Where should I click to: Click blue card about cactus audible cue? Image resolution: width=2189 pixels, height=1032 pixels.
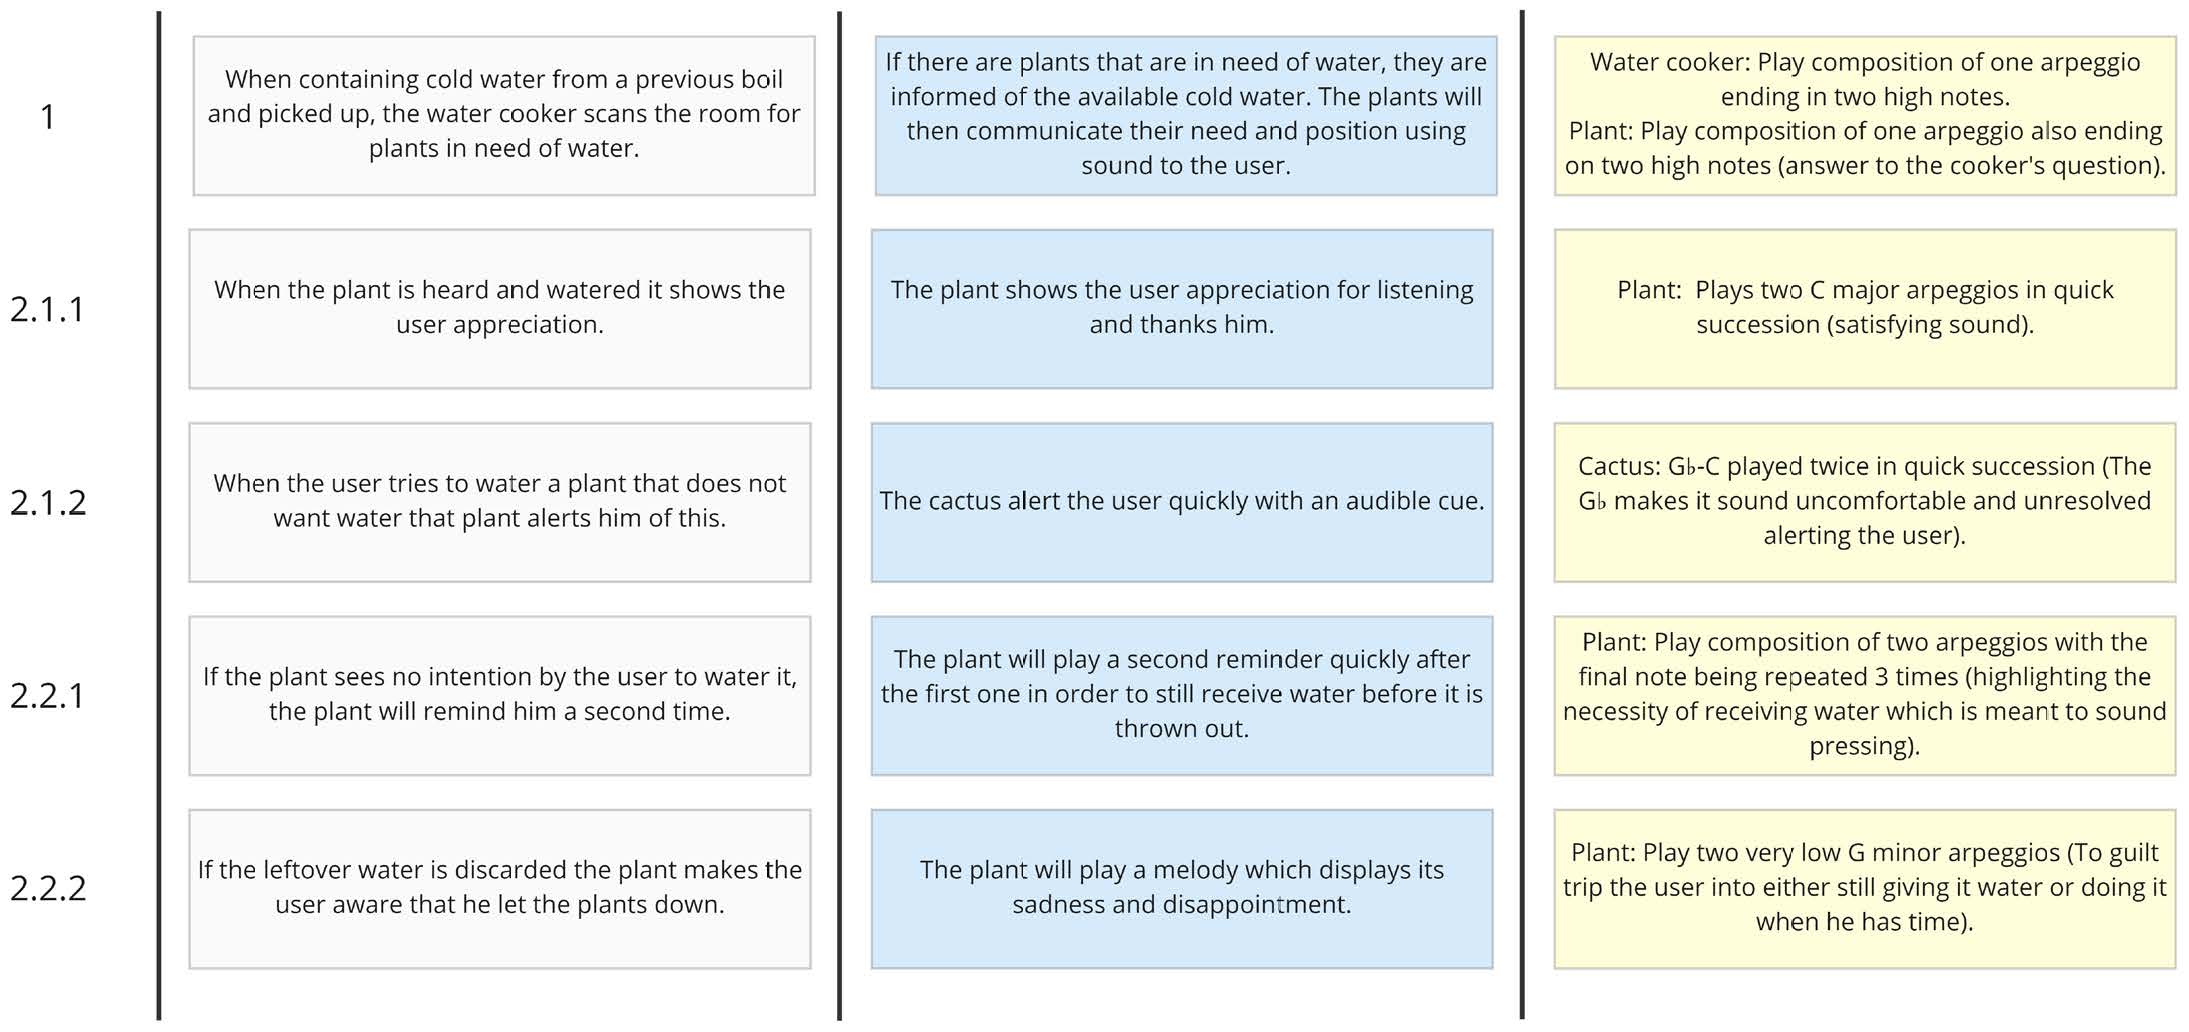pyautogui.click(x=1182, y=502)
